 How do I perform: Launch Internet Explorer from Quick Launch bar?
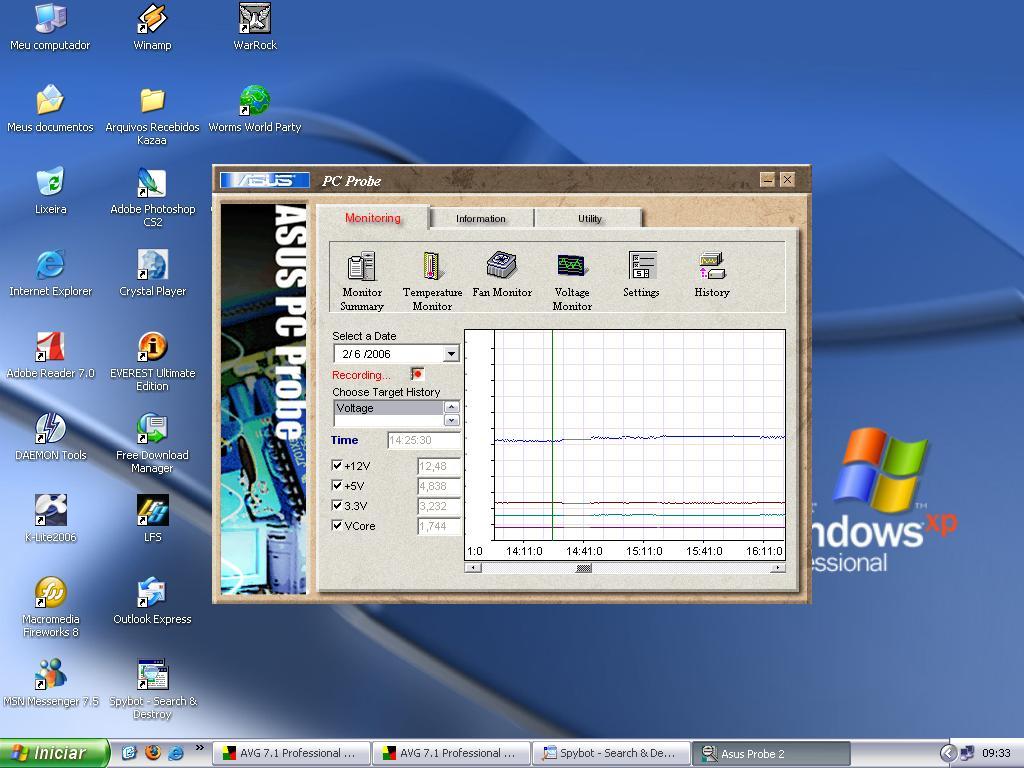click(176, 753)
